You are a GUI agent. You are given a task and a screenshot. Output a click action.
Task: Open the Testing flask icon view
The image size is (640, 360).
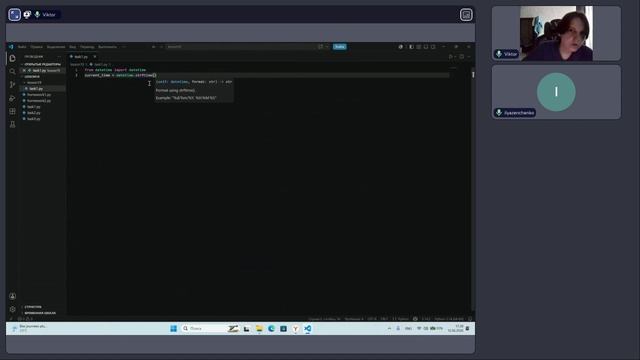click(x=12, y=124)
